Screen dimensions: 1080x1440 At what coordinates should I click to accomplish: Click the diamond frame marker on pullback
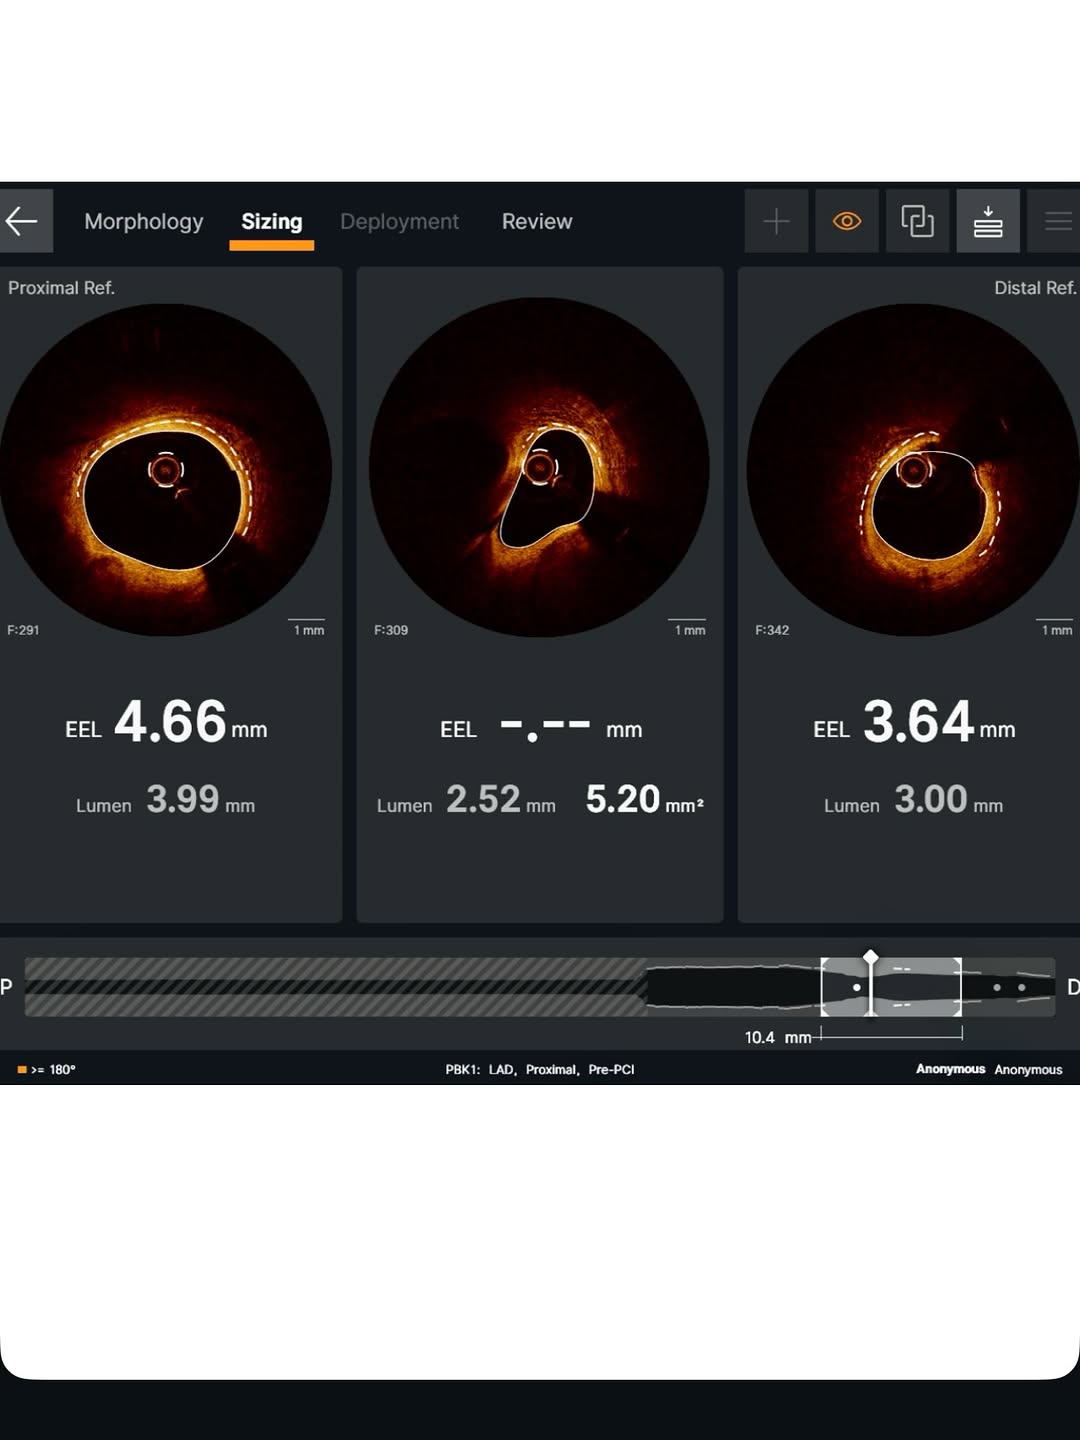(x=871, y=957)
